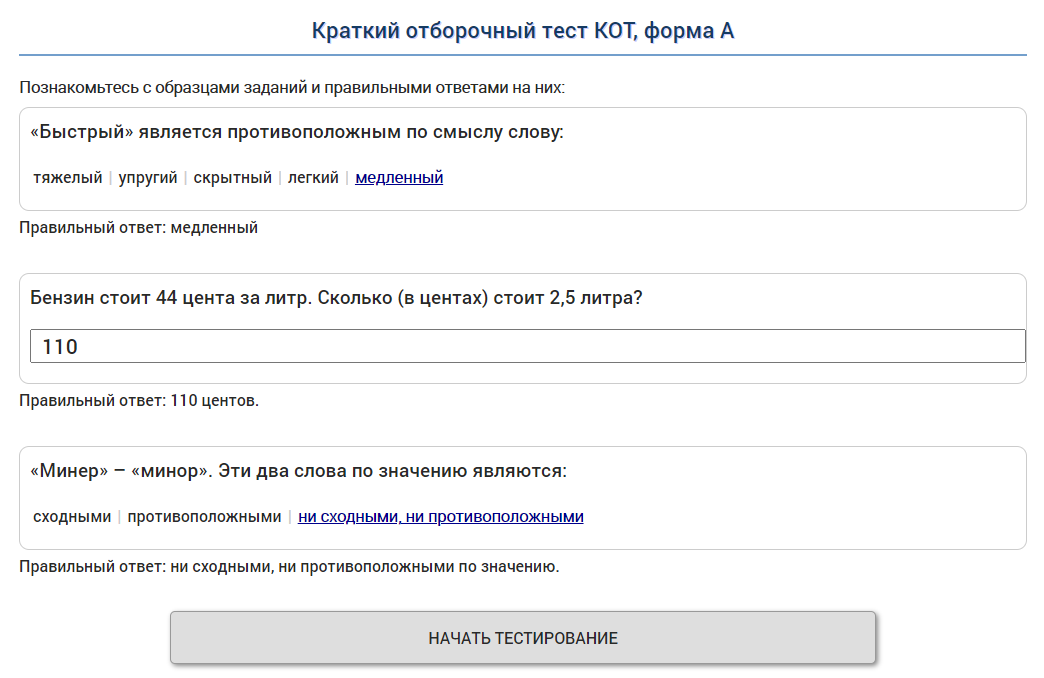Click the gasoline price question text

336,298
